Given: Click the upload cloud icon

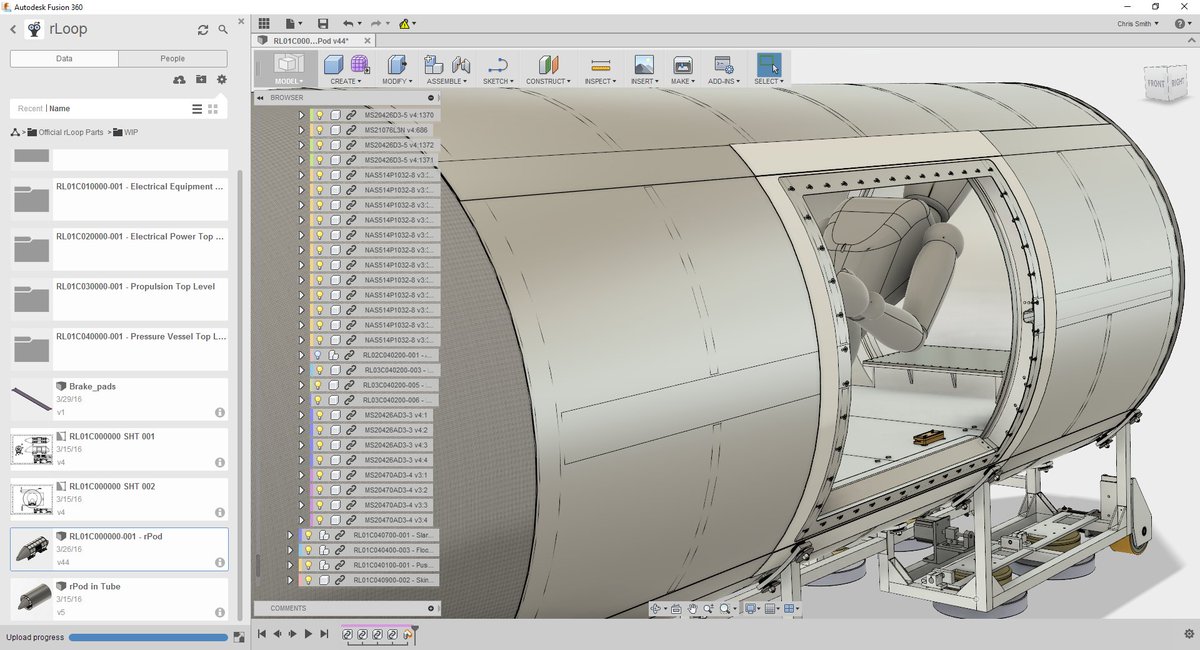Looking at the screenshot, I should [179, 79].
